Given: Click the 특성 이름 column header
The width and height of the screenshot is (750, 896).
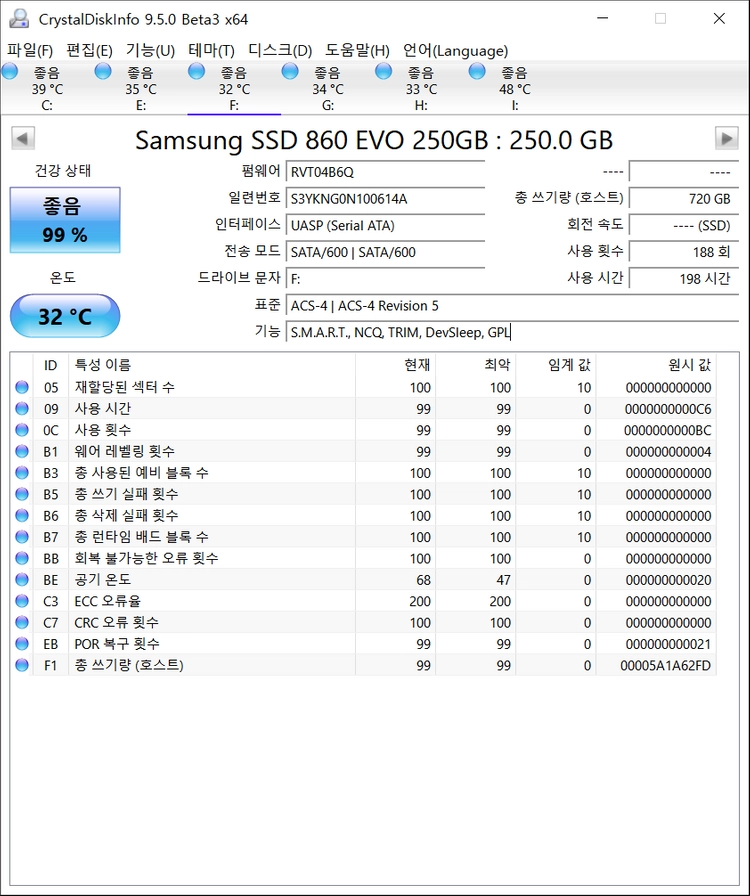Looking at the screenshot, I should coord(212,365).
